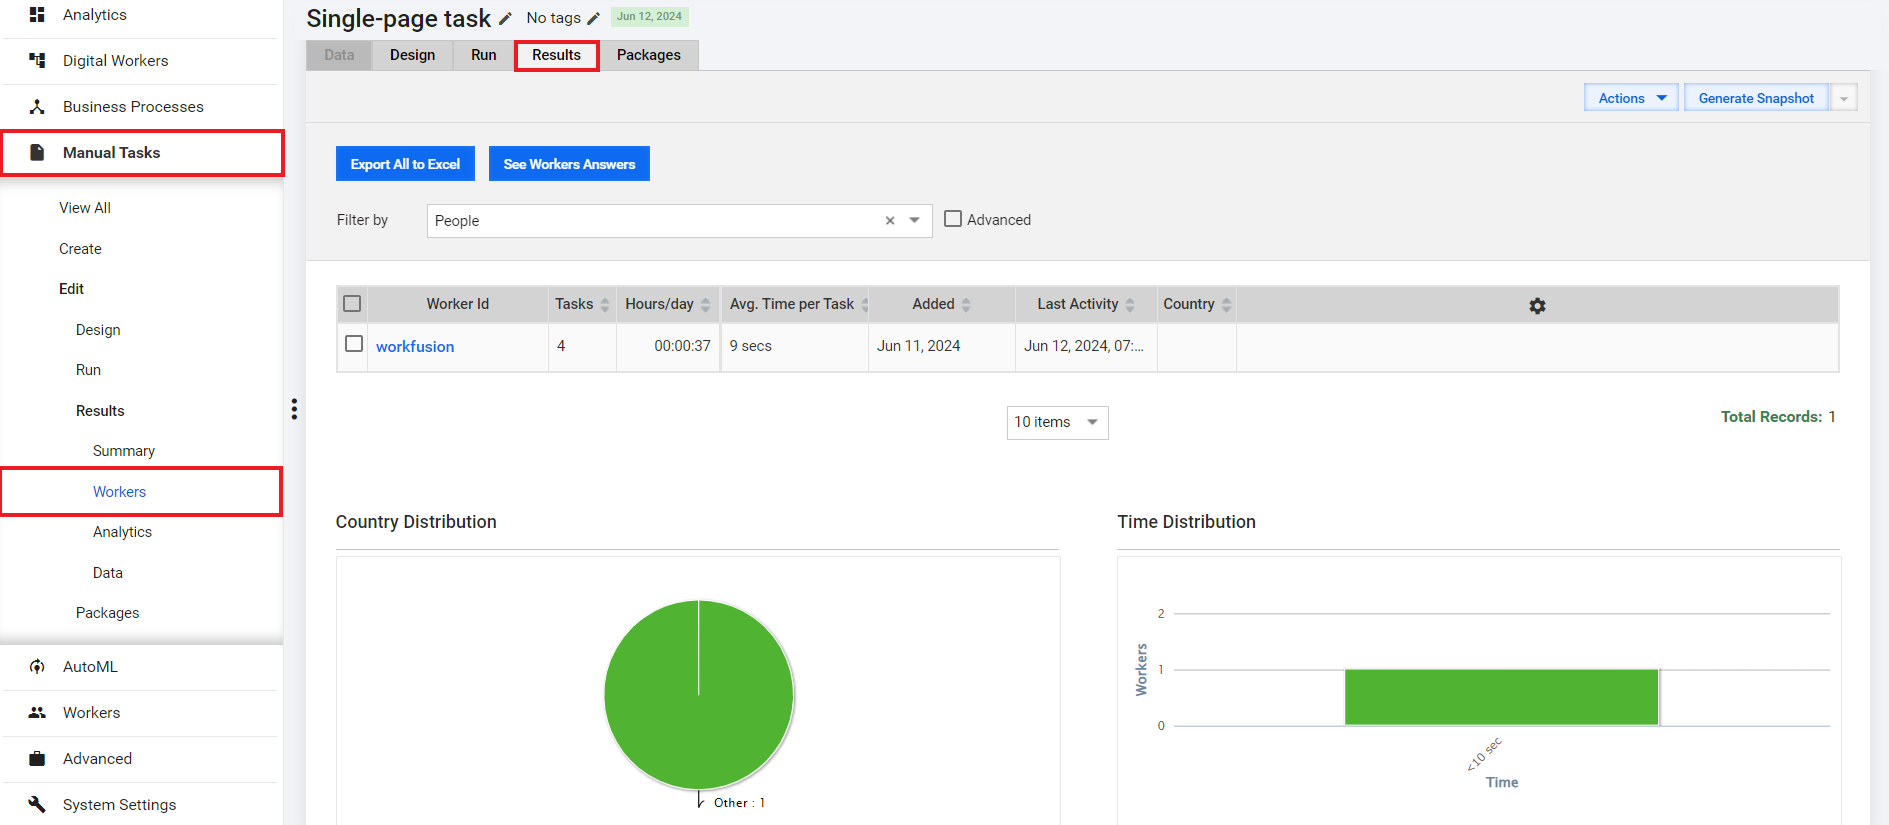1889x825 pixels.
Task: Clear the People filter with the X
Action: point(890,221)
